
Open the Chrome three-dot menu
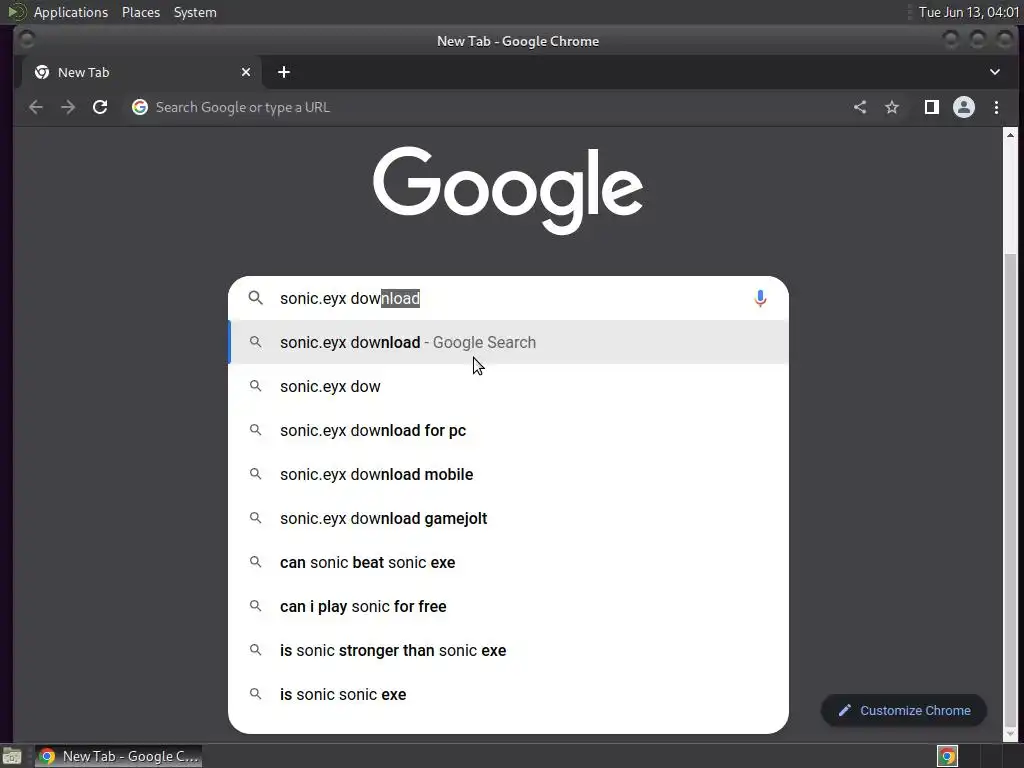click(x=997, y=107)
